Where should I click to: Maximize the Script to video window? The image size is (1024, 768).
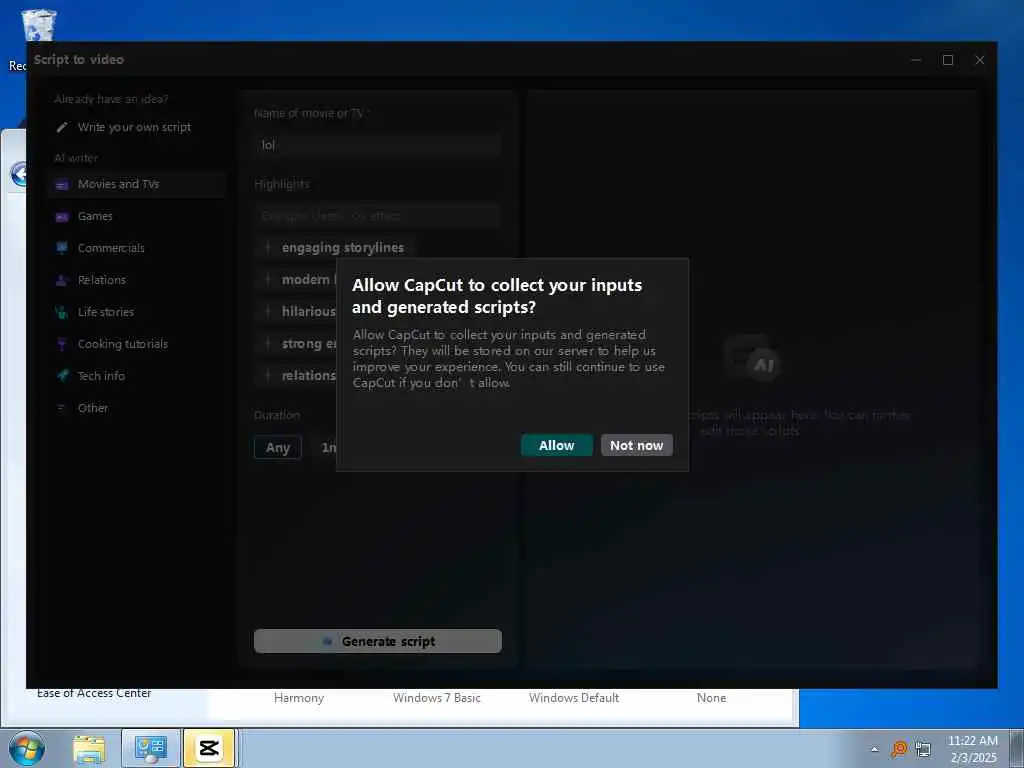(x=948, y=60)
